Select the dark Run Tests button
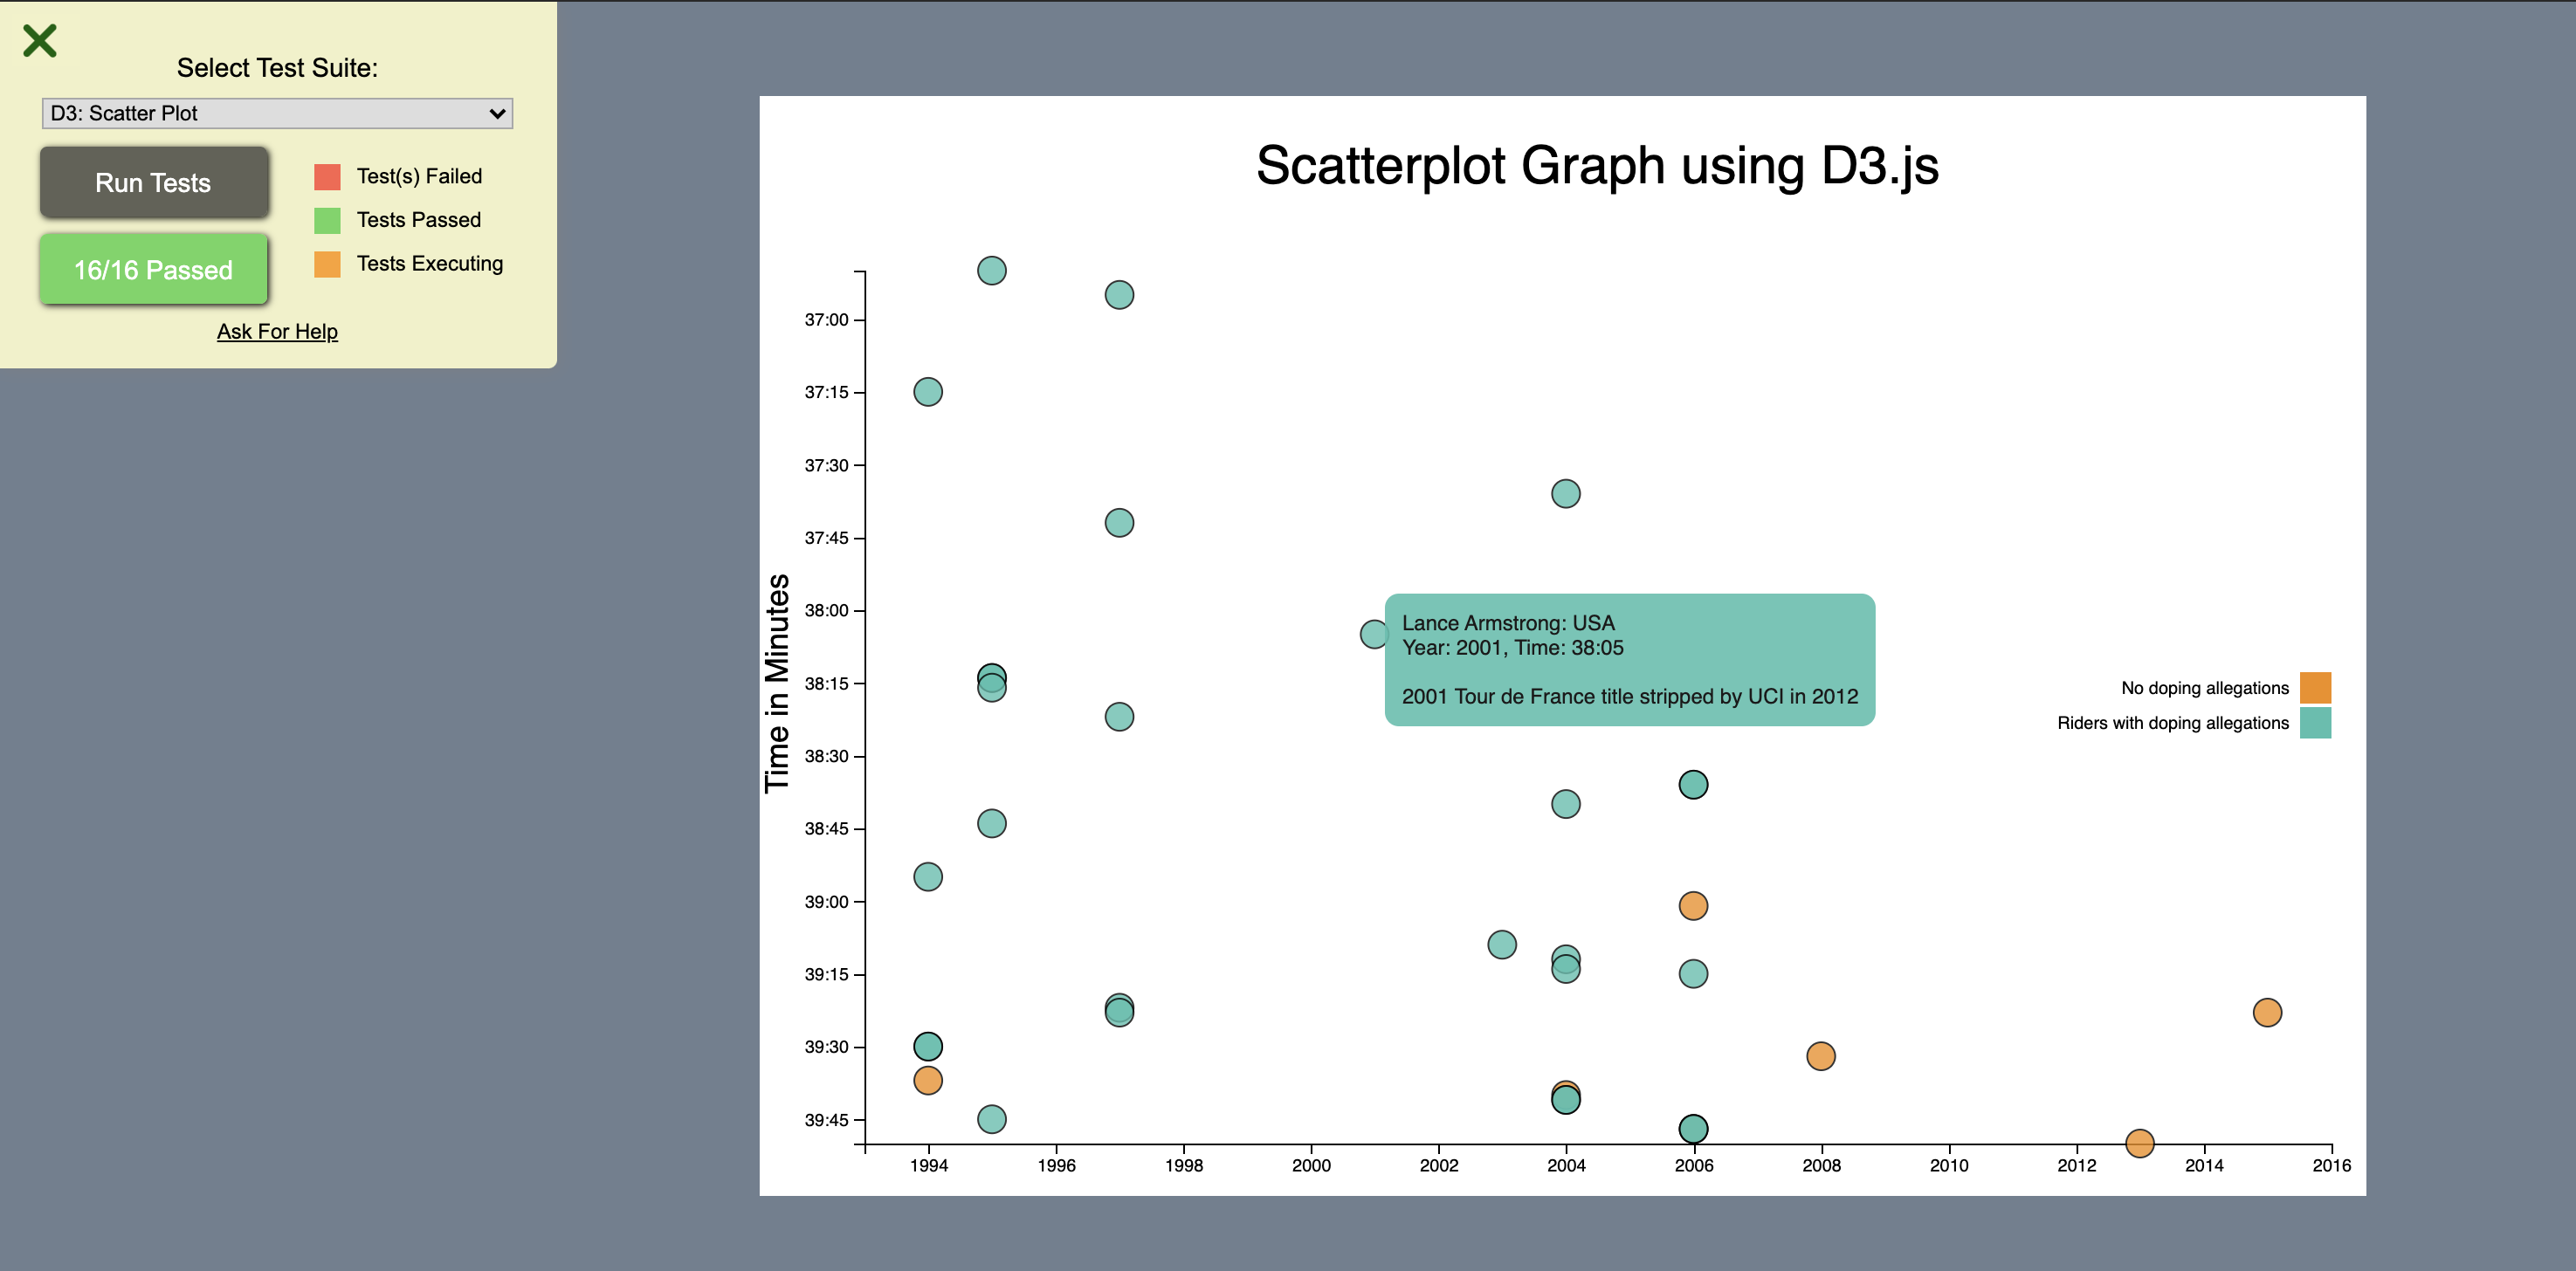Screen dimensions: 2576x1271 click(x=155, y=181)
